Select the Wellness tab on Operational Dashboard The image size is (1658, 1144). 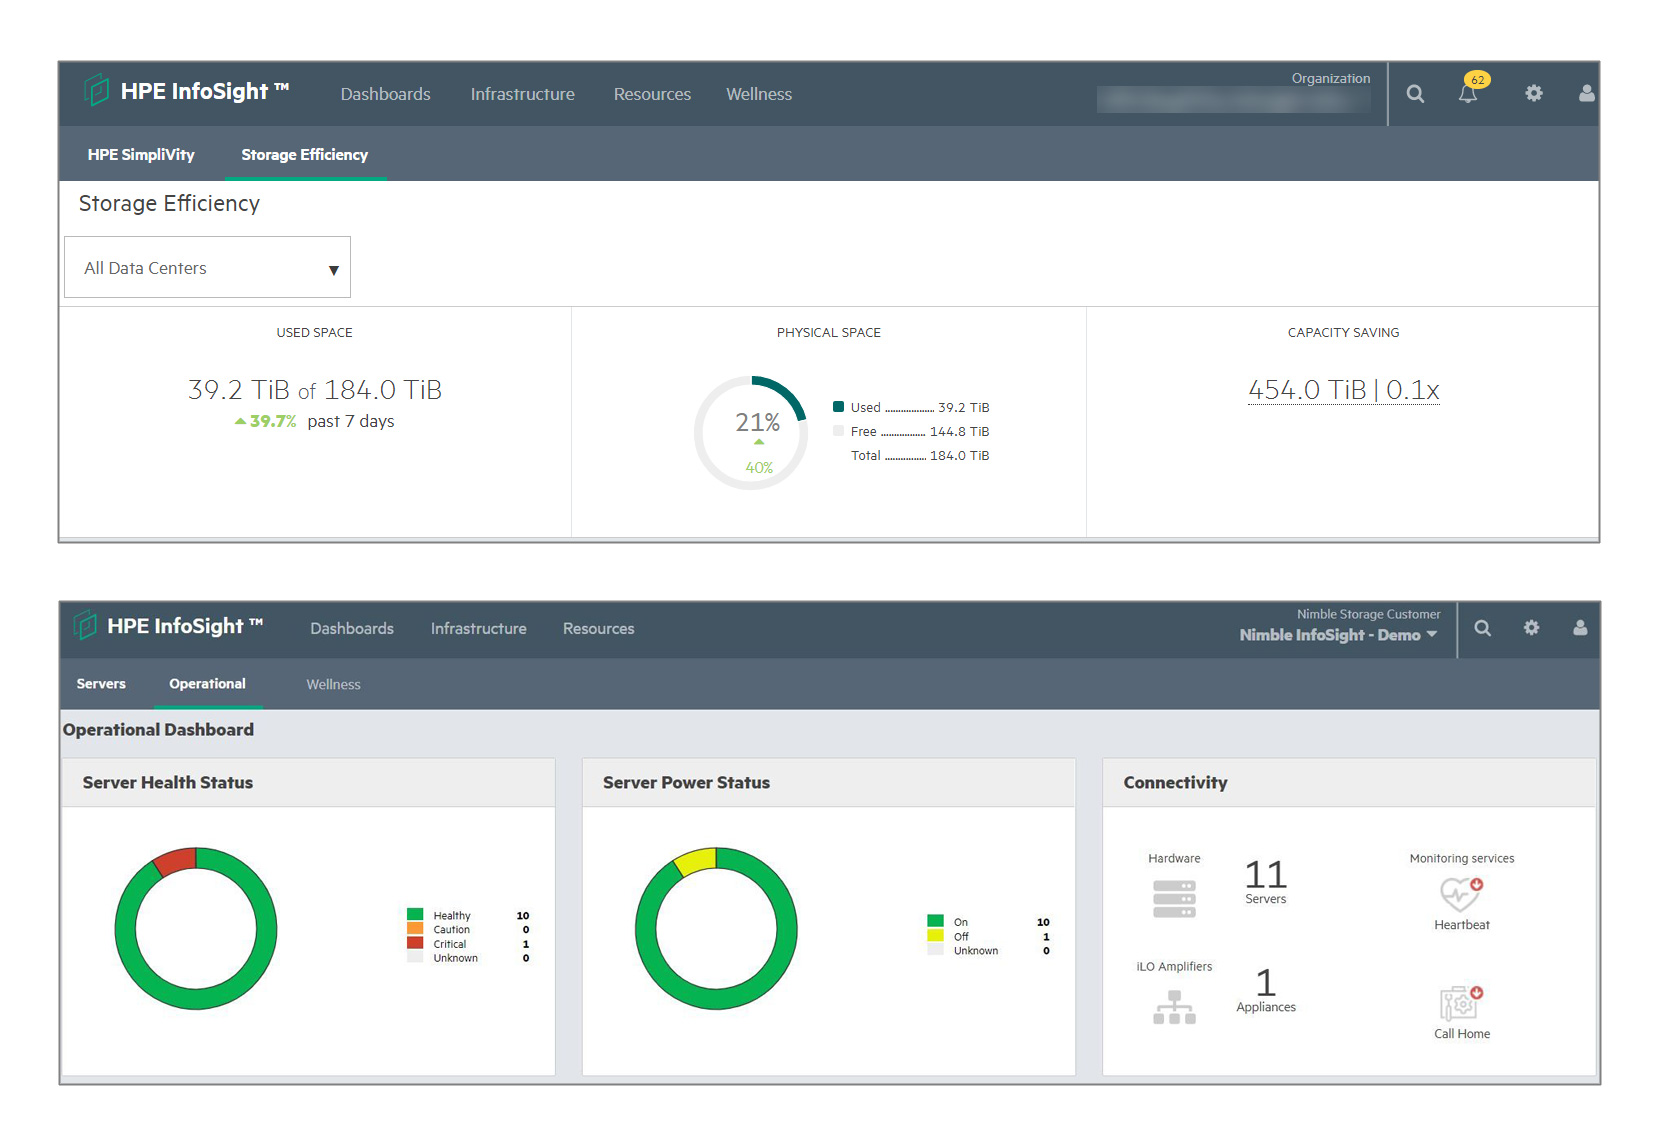coord(333,684)
